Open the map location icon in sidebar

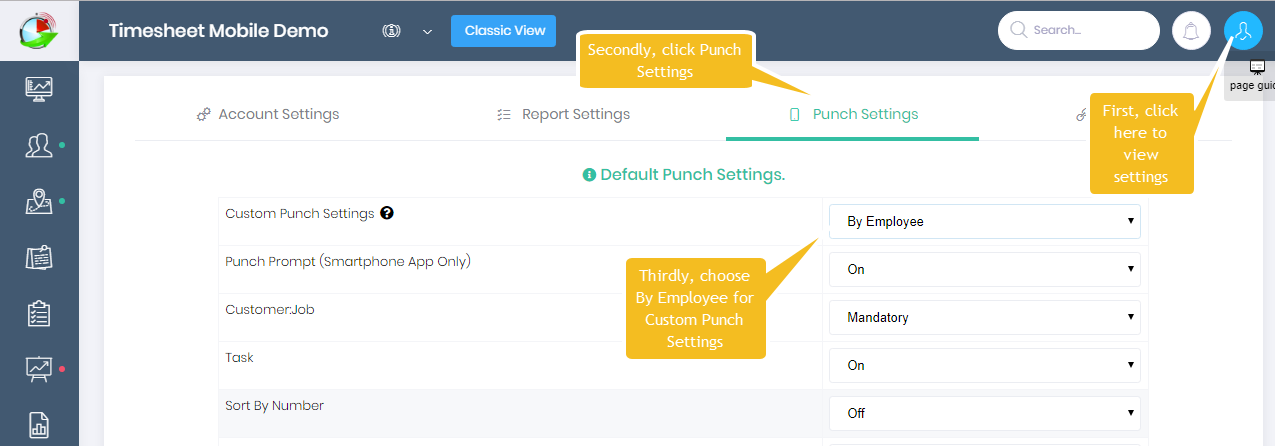(39, 201)
